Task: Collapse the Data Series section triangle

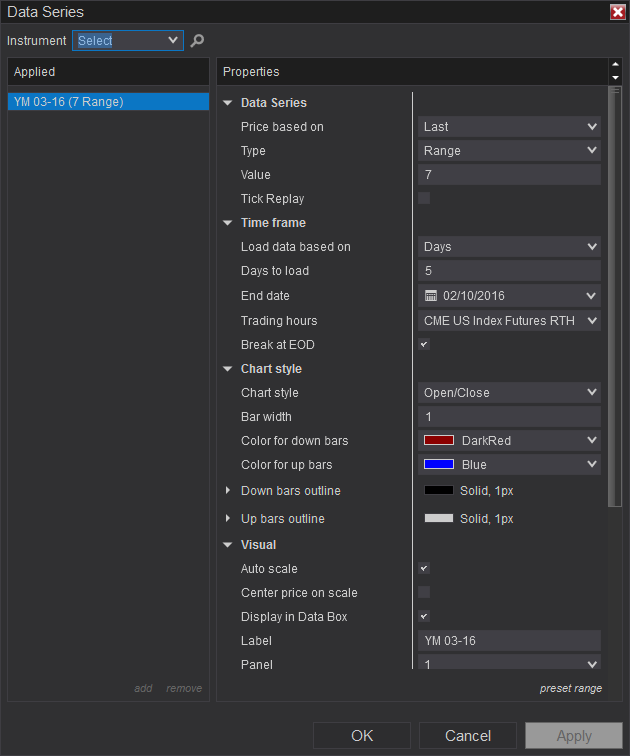Action: pos(228,103)
